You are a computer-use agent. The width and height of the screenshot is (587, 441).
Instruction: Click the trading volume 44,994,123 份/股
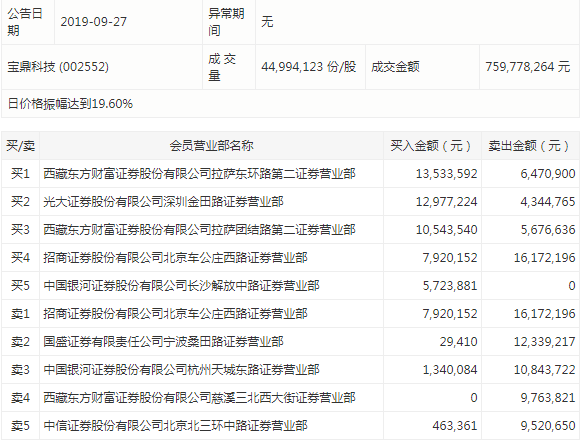click(x=309, y=67)
